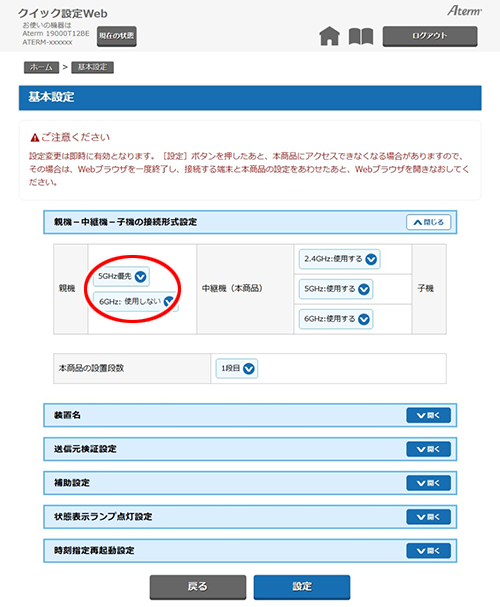Viewport: 500px width, 607px height.
Task: Open the 5GHz優先 parent dropdown
Action: pyautogui.click(x=122, y=276)
